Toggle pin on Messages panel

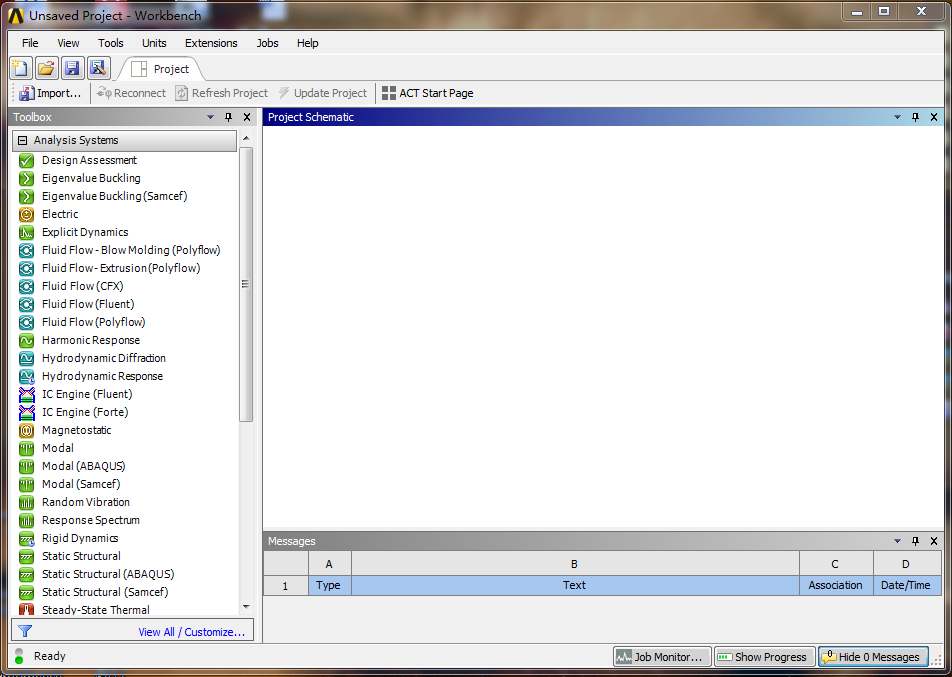(916, 541)
